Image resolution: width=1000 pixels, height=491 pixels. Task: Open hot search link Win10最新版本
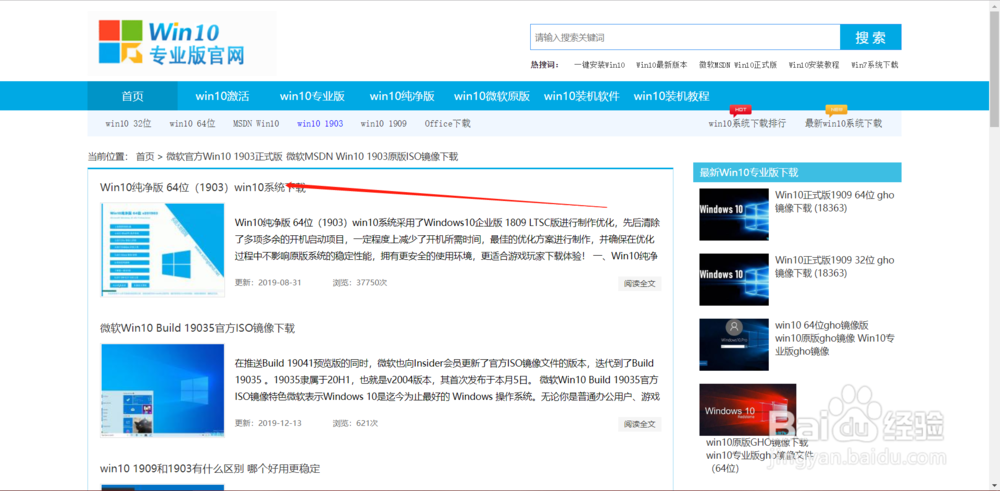coord(662,65)
